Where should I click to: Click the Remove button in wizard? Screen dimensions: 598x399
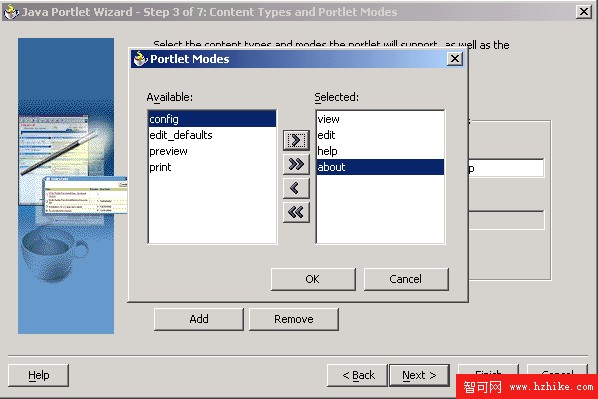coord(294,319)
